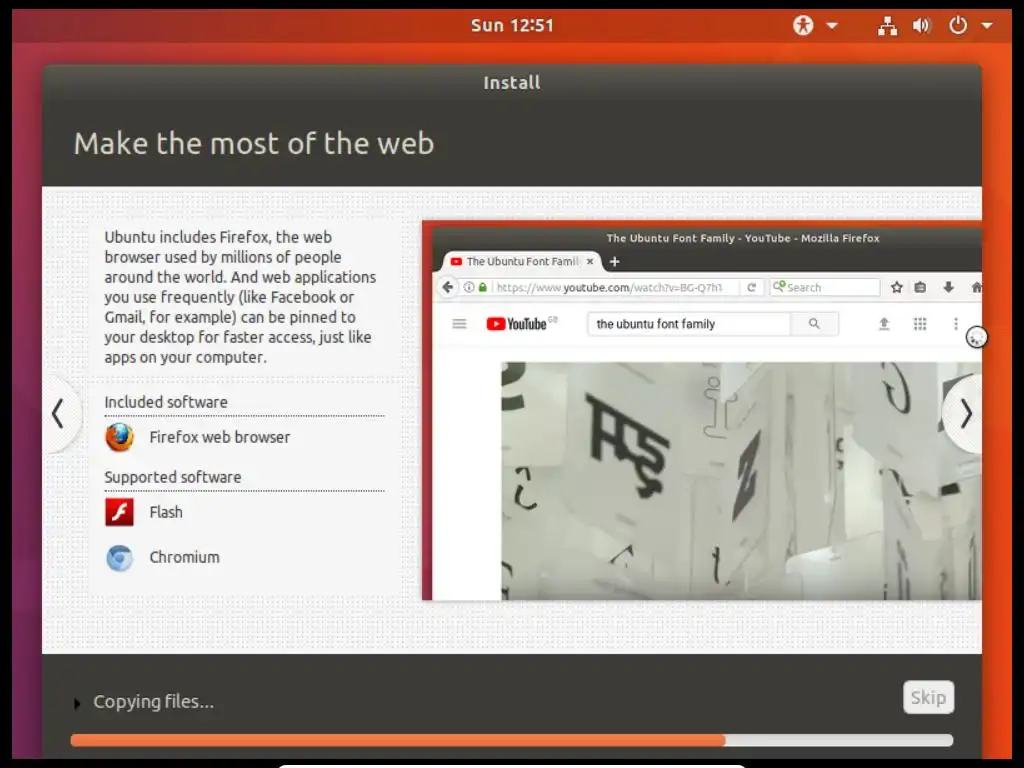Open the volume speaker icon

[x=921, y=25]
